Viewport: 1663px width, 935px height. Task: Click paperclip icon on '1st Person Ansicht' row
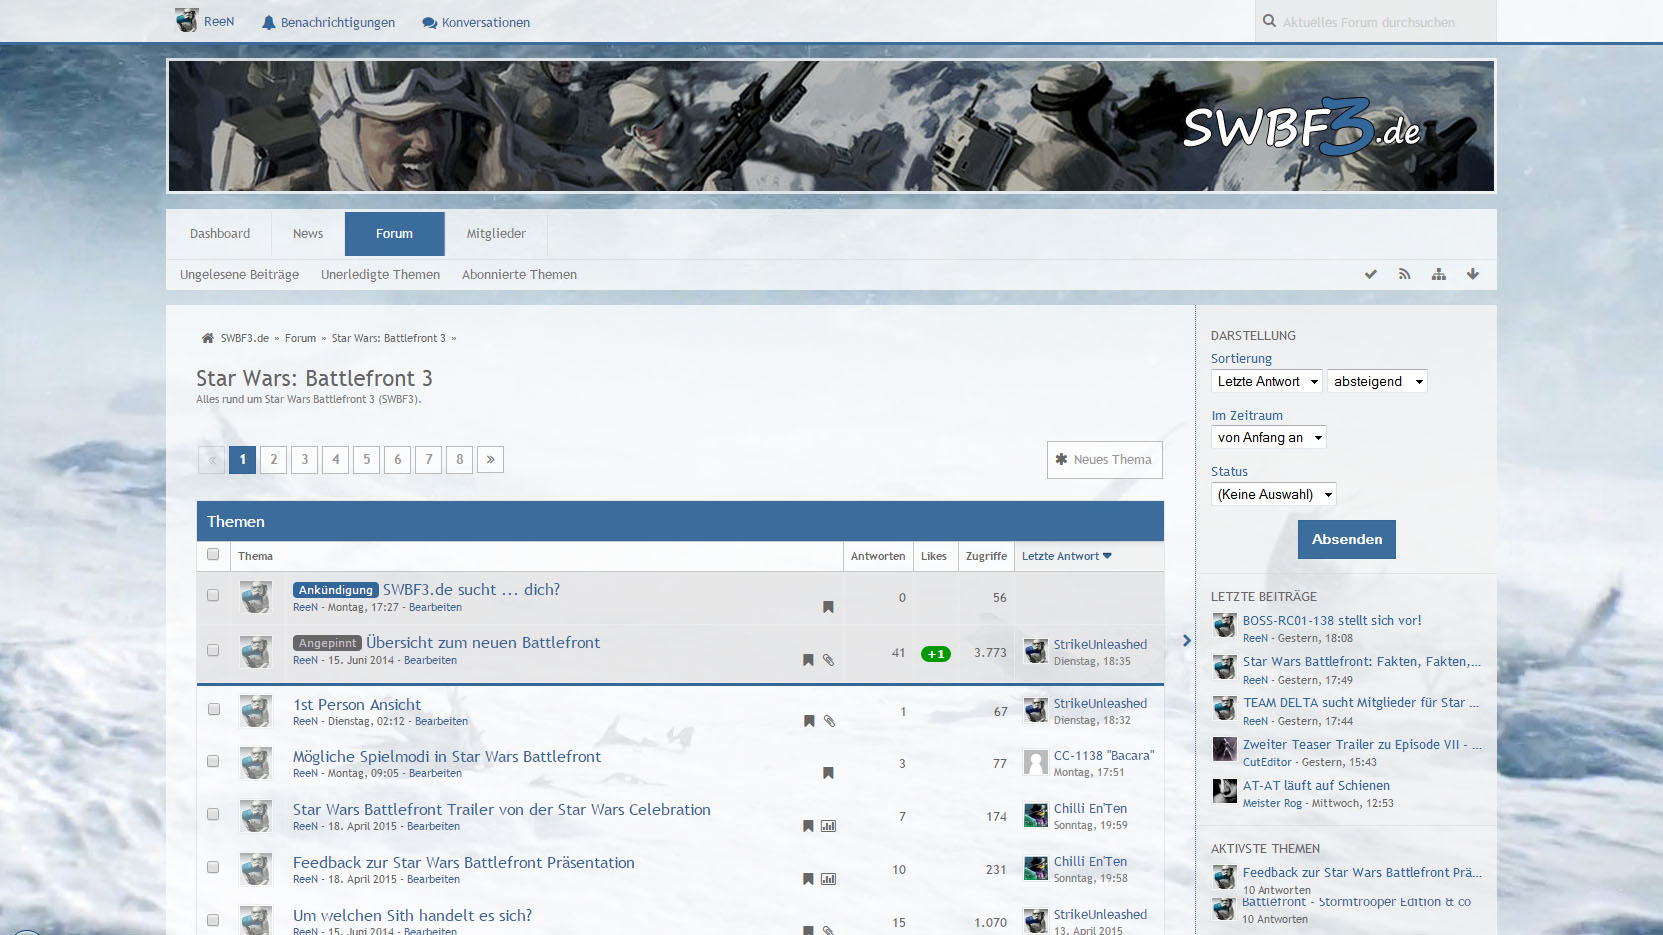[x=829, y=721]
